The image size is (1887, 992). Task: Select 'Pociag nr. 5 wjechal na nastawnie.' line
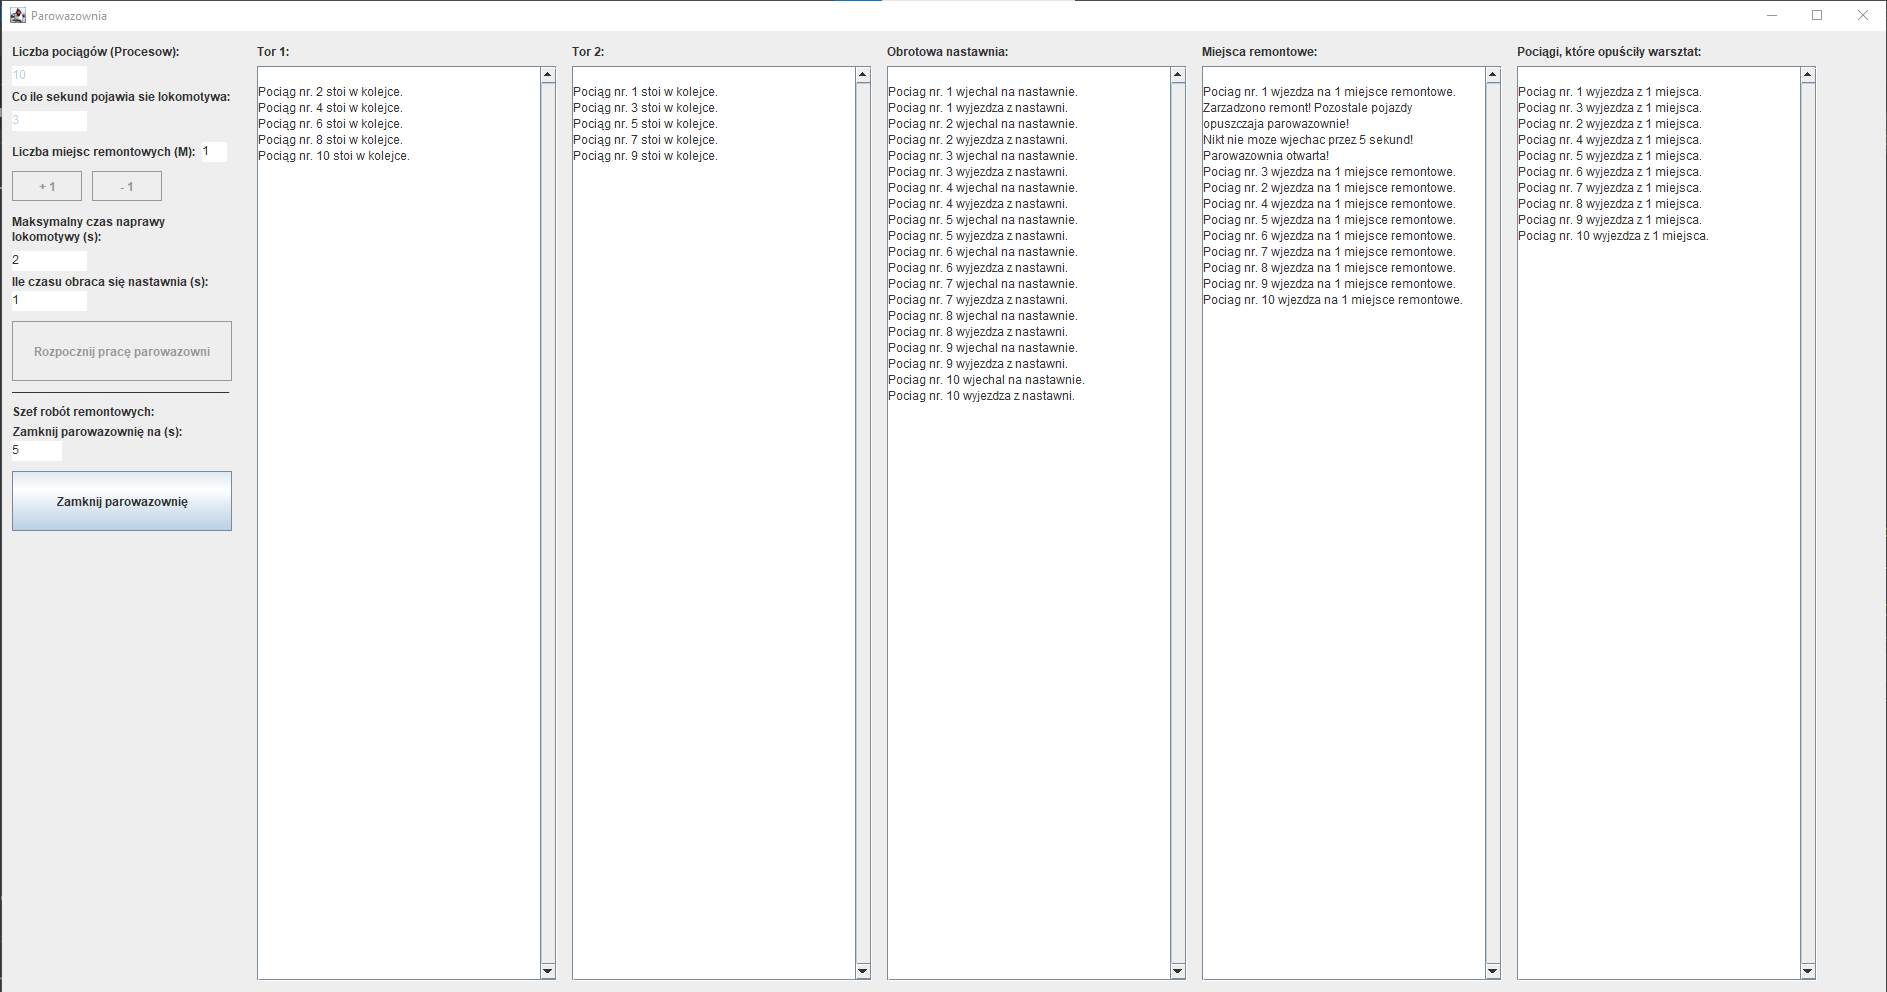[983, 220]
